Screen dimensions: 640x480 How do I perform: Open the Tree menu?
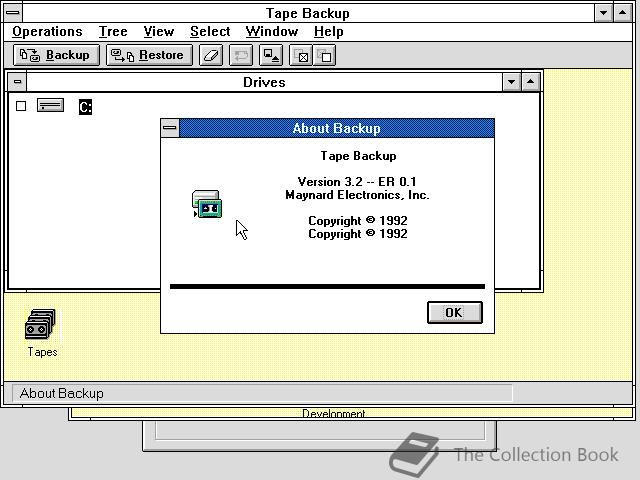113,31
